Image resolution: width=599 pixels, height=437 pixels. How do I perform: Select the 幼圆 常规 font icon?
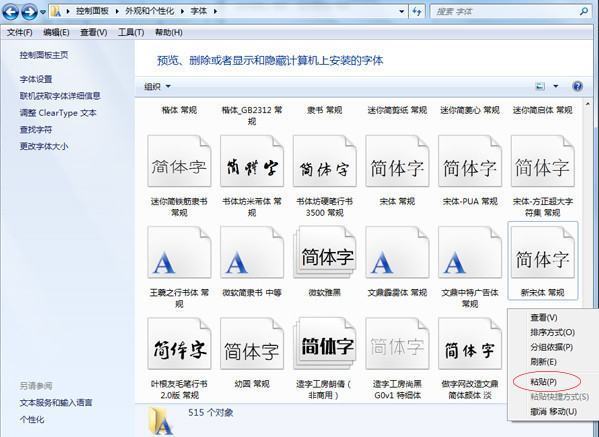[x=252, y=344]
